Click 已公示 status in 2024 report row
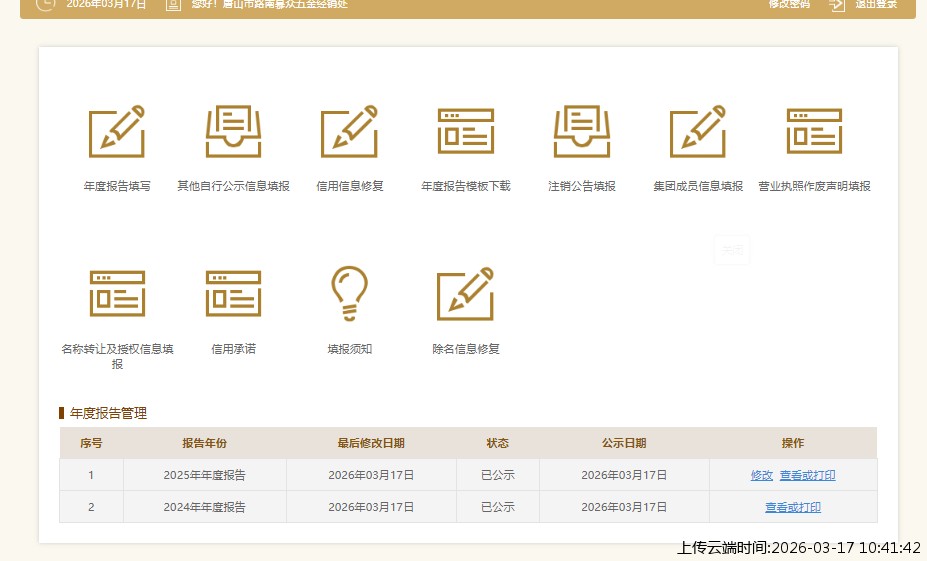The image size is (927, 561). [498, 507]
